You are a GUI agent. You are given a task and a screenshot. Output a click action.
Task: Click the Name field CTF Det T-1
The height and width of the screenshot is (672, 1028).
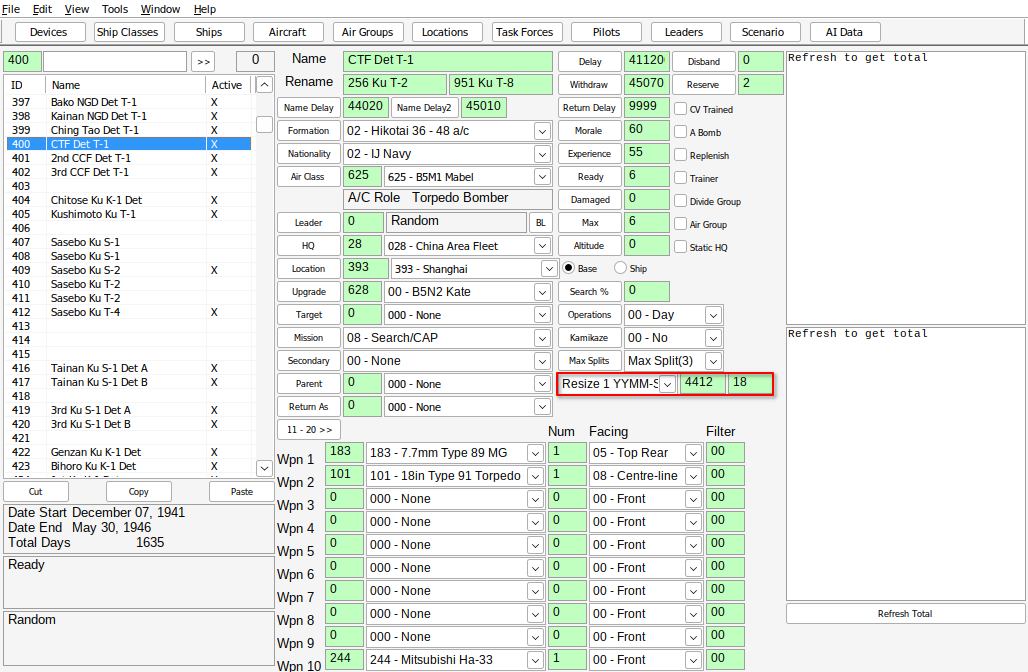pyautogui.click(x=448, y=61)
